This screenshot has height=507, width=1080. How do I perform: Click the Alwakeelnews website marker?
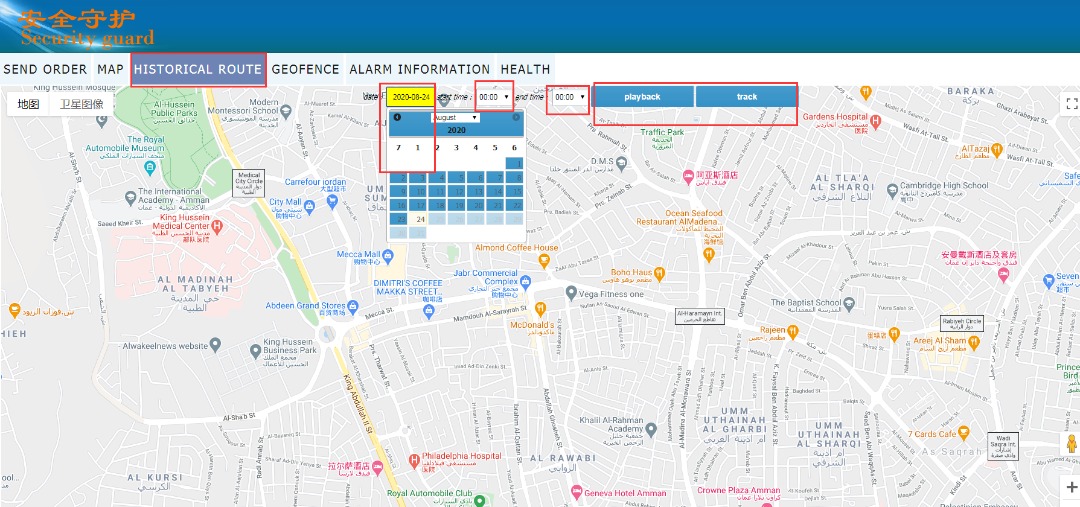click(x=215, y=344)
